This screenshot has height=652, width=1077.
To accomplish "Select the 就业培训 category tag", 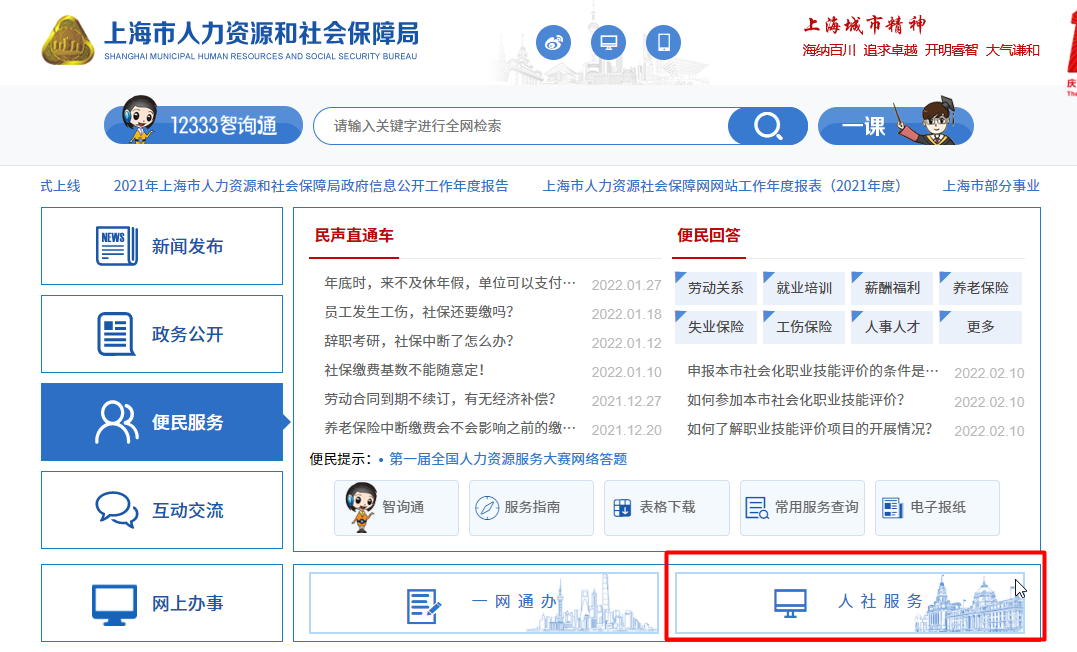I will [x=804, y=288].
